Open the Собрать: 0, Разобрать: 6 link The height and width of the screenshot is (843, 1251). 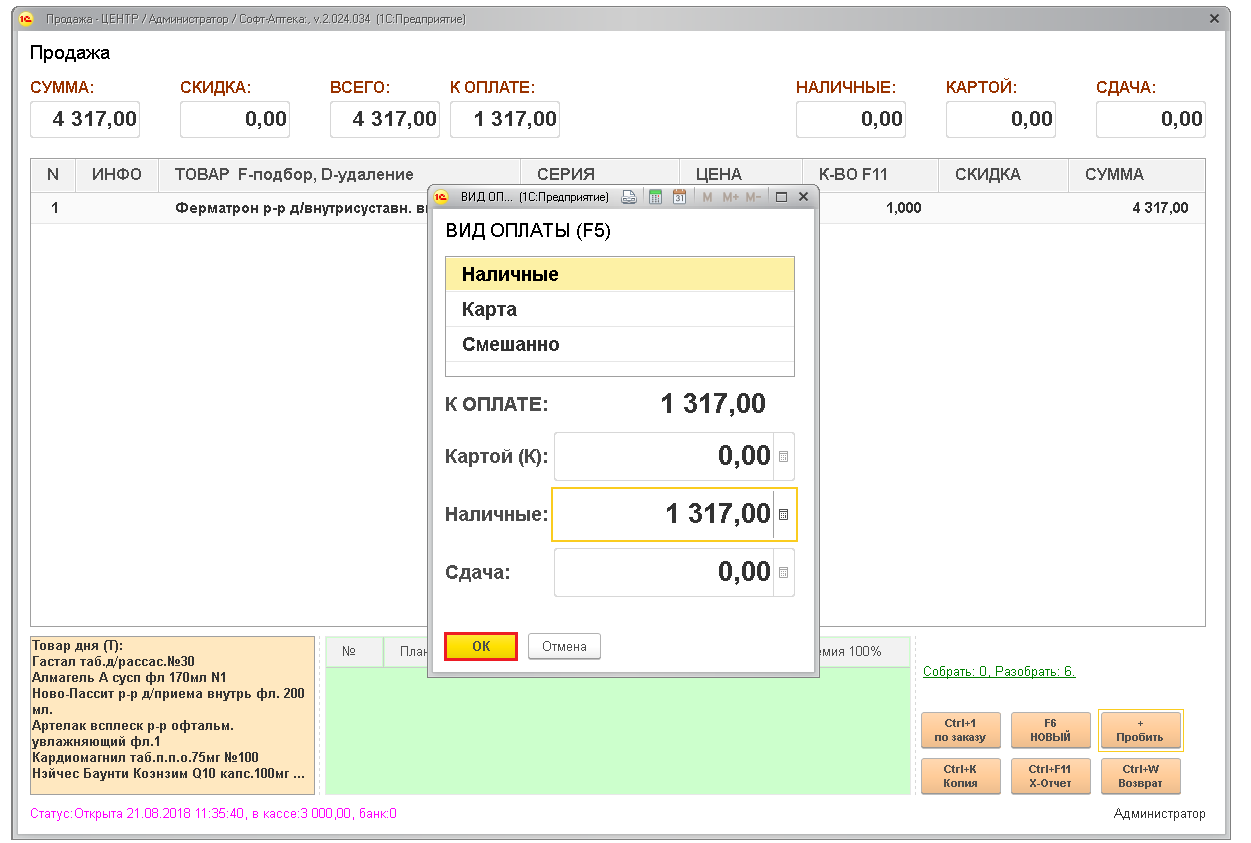[x=998, y=672]
